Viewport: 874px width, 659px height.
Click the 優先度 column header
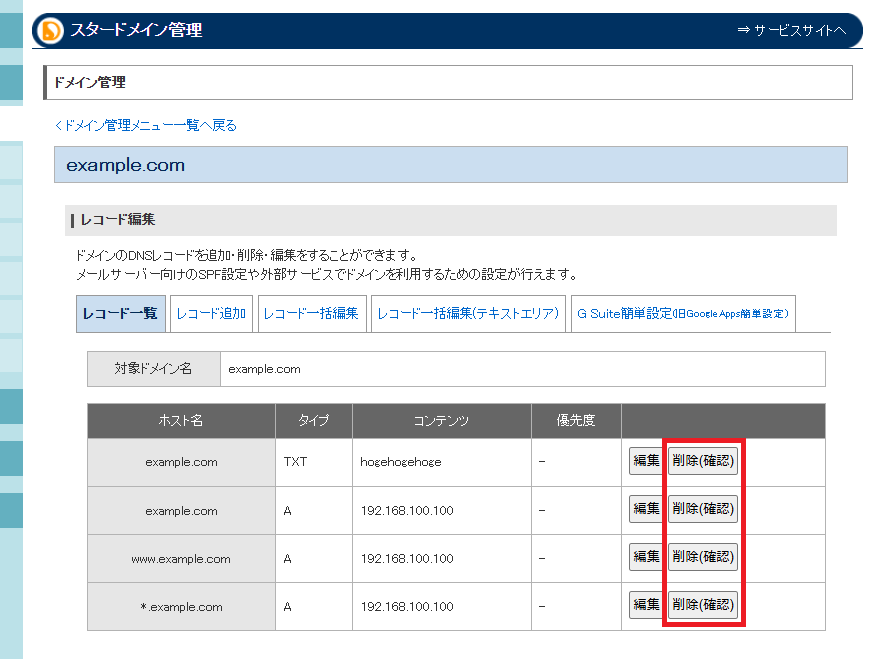coord(576,420)
